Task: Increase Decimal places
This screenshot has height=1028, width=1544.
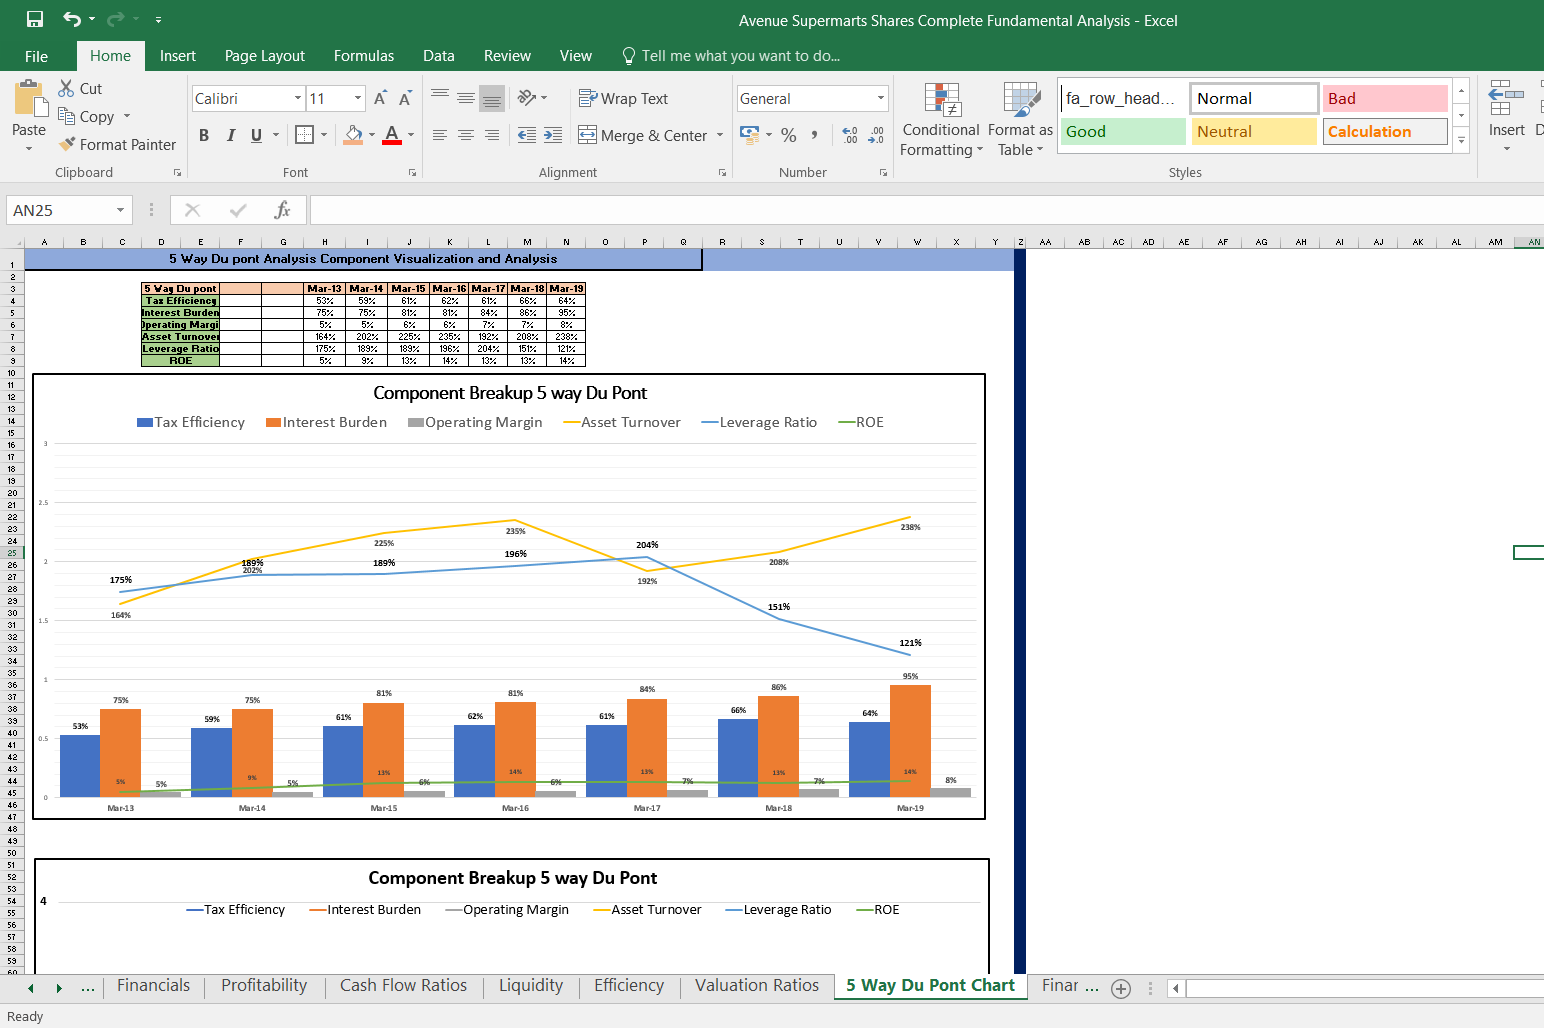Action: click(850, 135)
